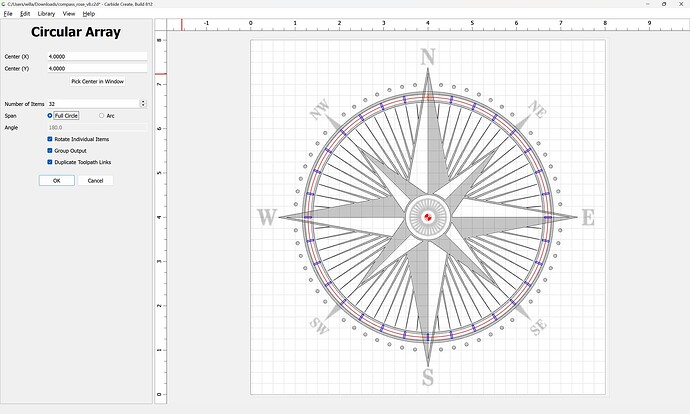This screenshot has height=414, width=690.
Task: Confirm the circular array with OK
Action: click(x=57, y=181)
